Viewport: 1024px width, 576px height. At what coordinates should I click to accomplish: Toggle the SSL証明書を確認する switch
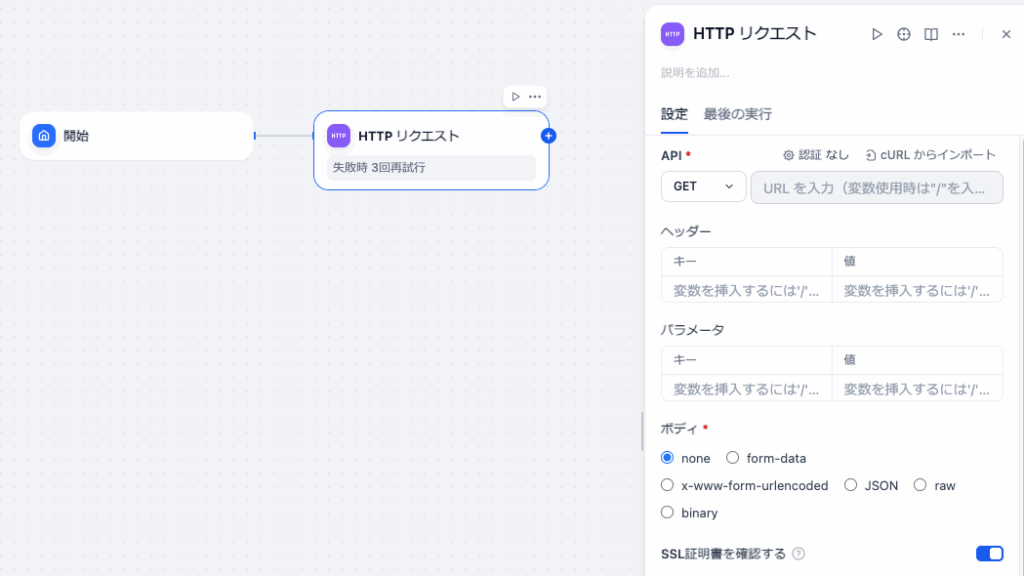click(x=989, y=554)
